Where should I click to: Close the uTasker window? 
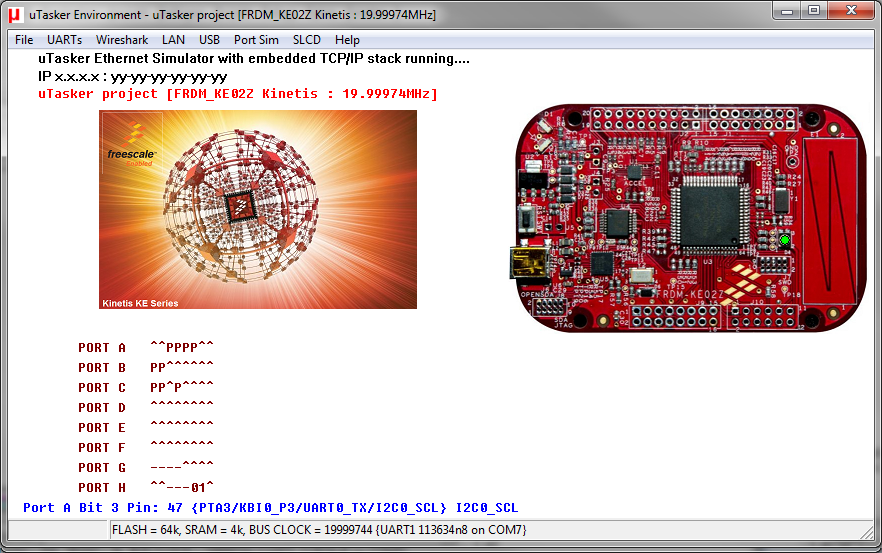[851, 11]
